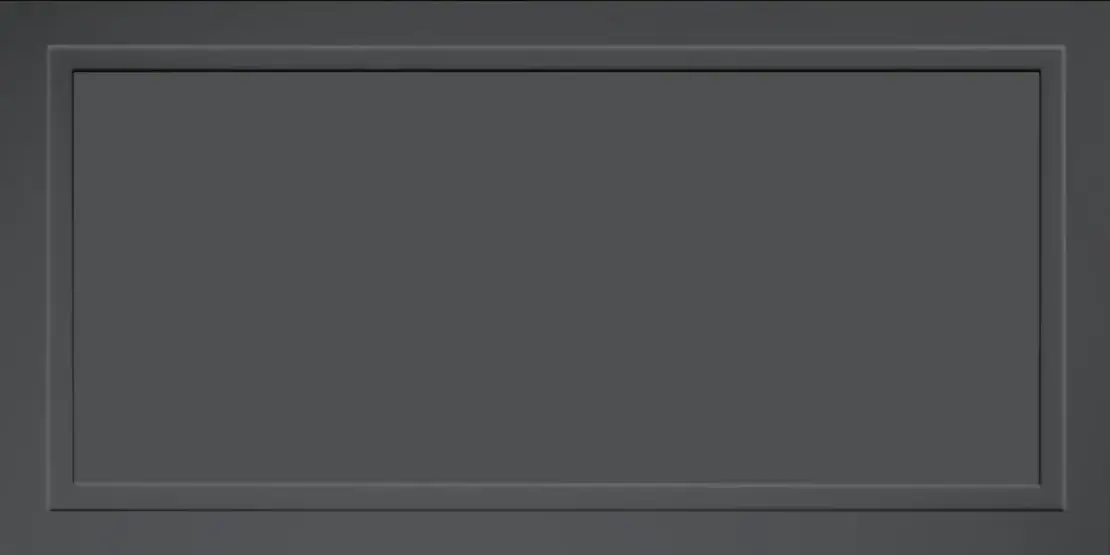Click the outer background above the frame
The height and width of the screenshot is (555, 1110).
[x=555, y=23]
